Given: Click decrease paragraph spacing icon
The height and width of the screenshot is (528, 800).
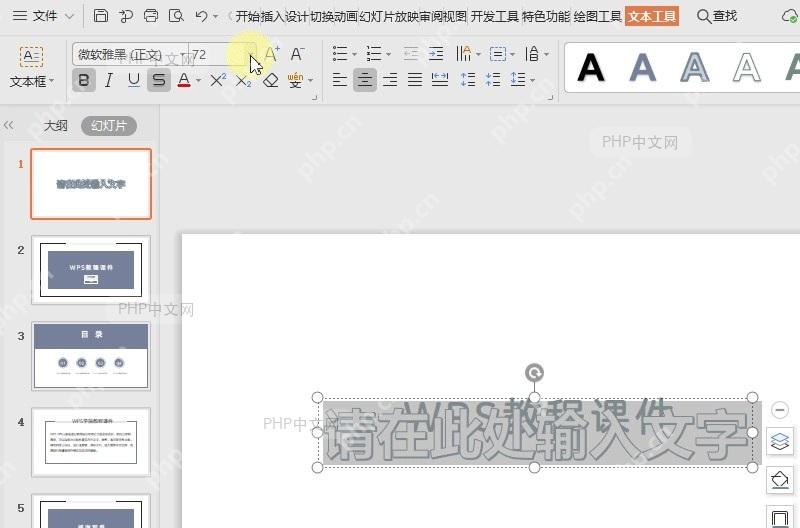Looking at the screenshot, I should 493,80.
